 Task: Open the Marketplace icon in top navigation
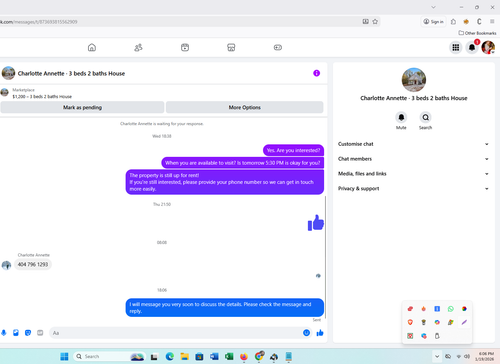pos(231,48)
